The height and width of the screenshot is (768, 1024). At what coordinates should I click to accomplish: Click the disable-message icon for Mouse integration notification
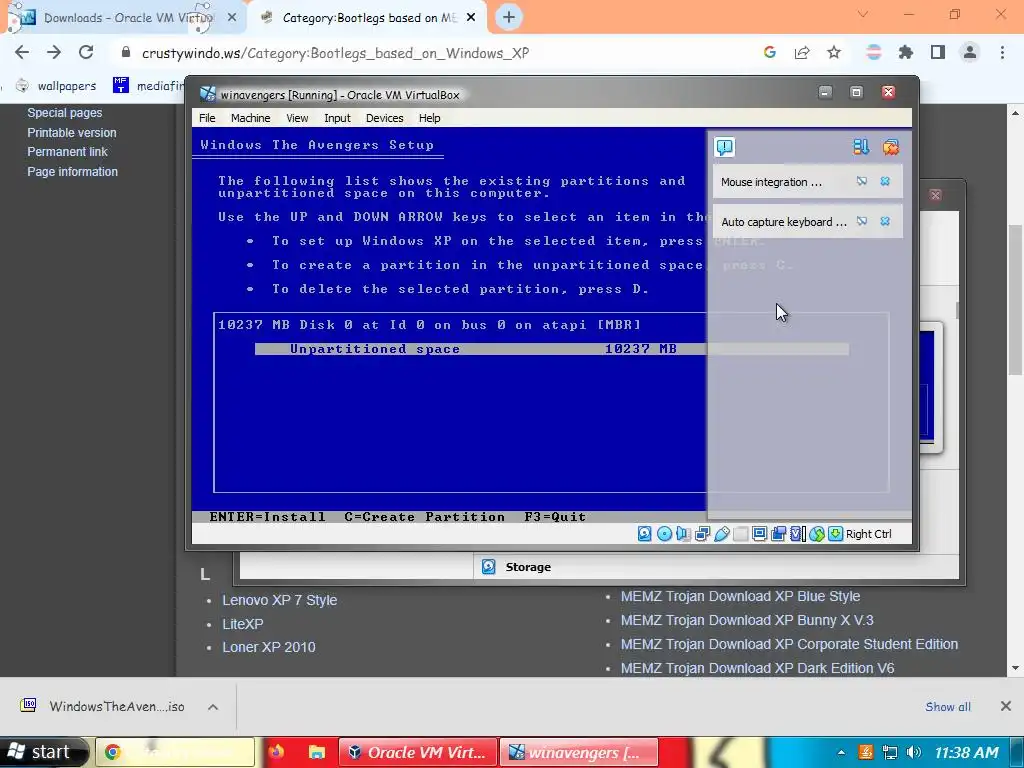[862, 181]
